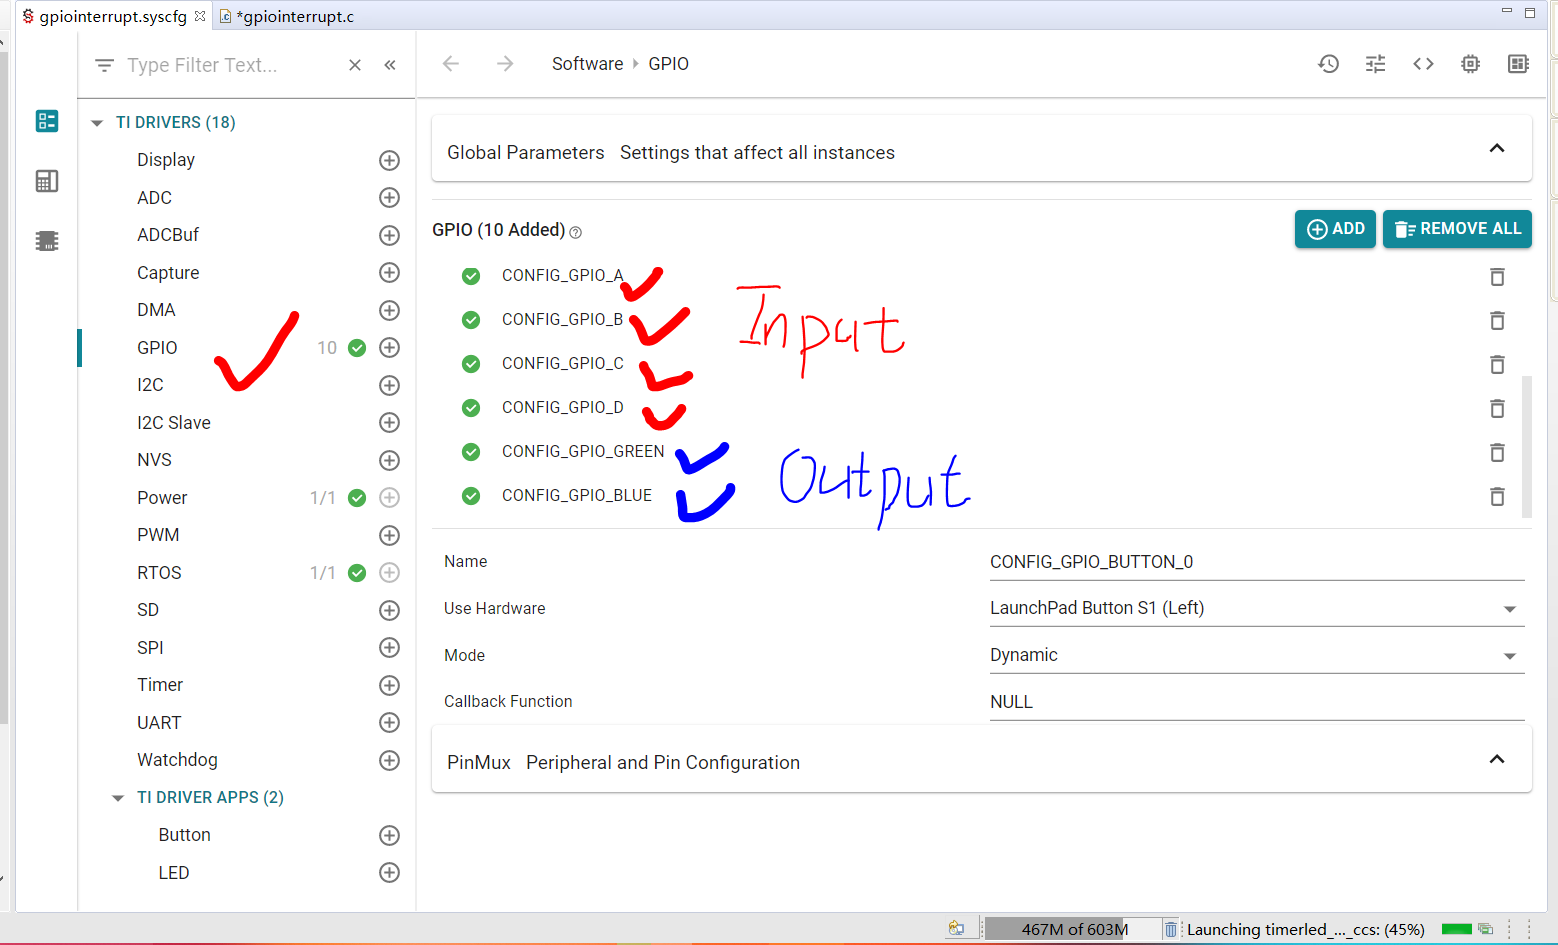Collapse the TI DRIVERS tree section

[x=97, y=123]
